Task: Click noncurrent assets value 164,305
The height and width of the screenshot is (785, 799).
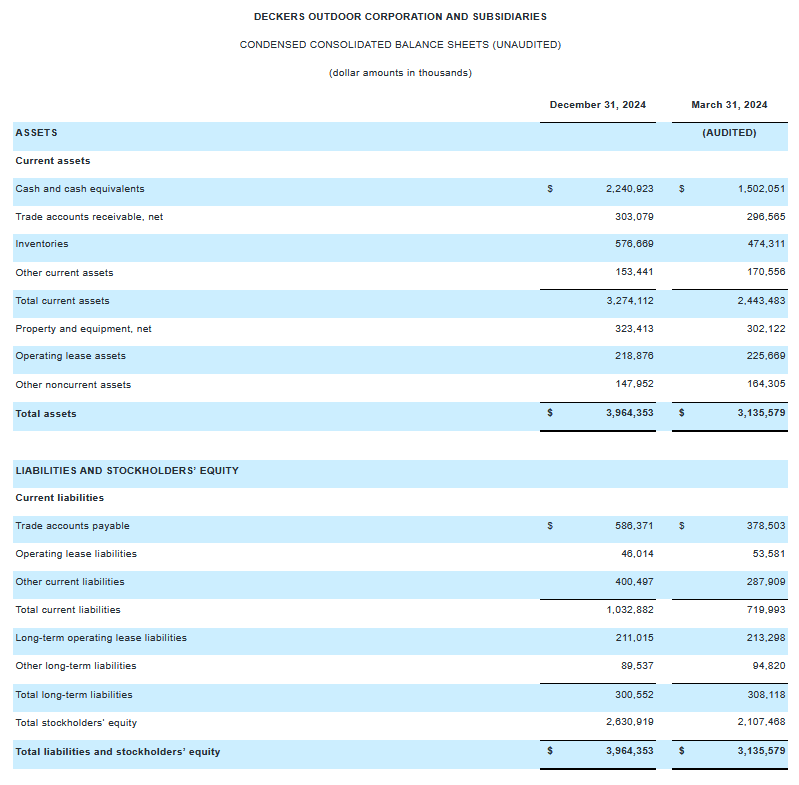Action: coord(766,384)
